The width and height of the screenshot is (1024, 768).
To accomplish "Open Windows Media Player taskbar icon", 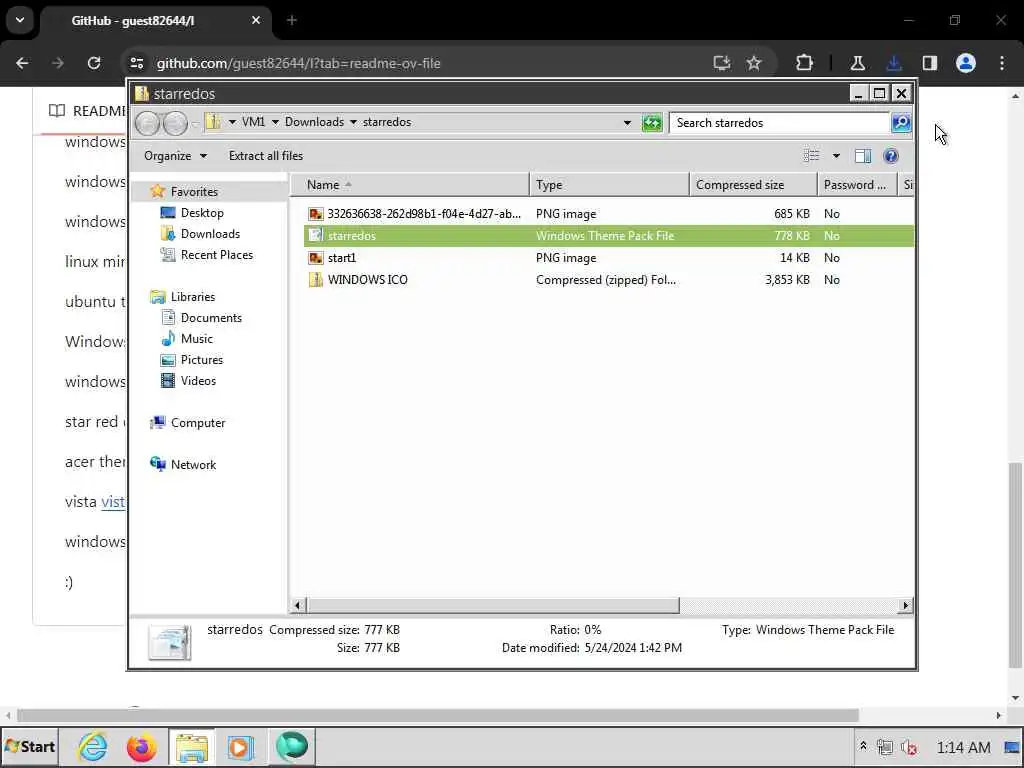I will [x=240, y=746].
